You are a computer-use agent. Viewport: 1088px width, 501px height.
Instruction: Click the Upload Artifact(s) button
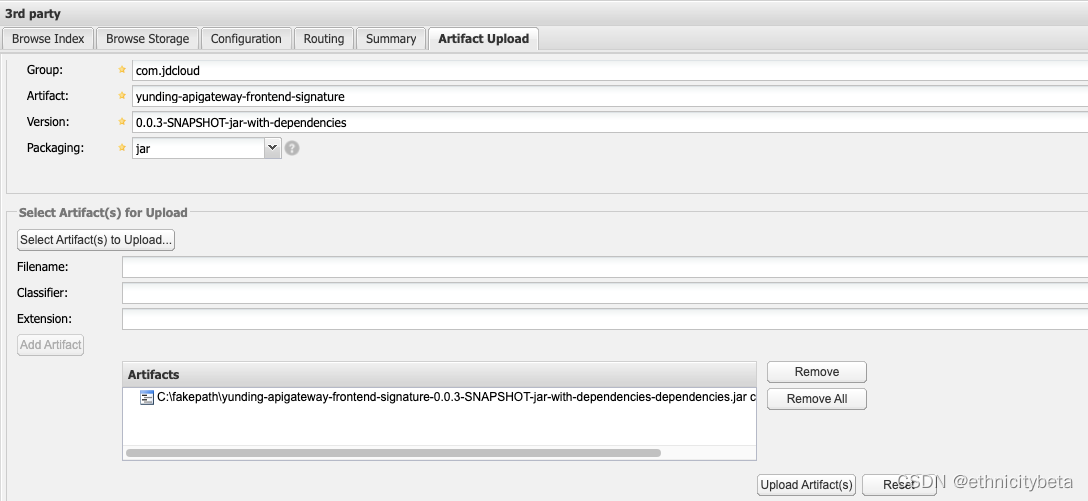[x=806, y=485]
